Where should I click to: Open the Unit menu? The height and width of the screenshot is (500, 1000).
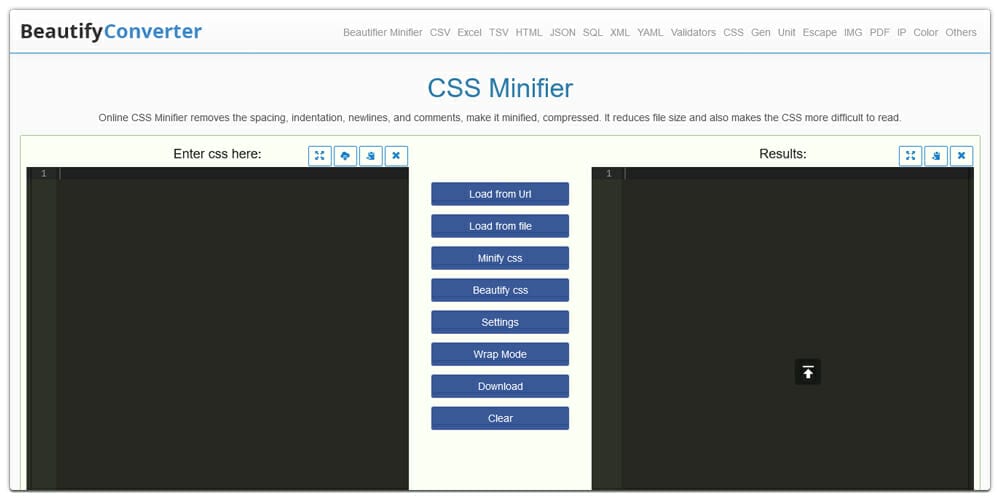pos(787,33)
